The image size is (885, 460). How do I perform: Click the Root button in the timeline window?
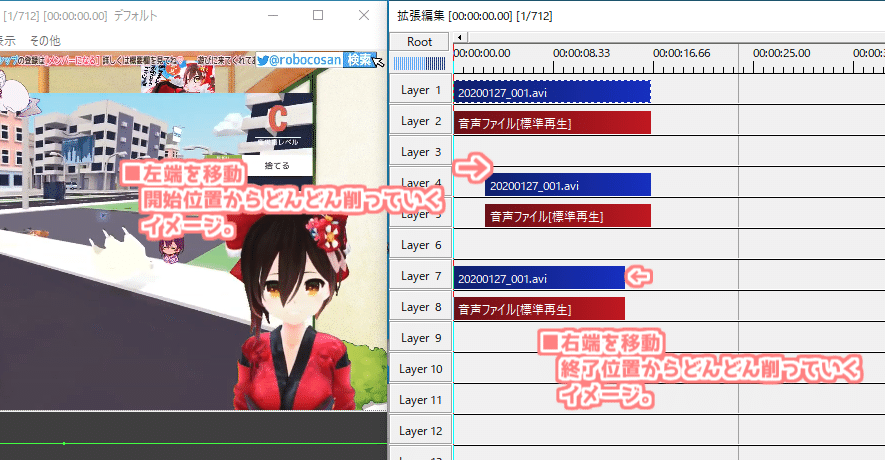coord(419,42)
